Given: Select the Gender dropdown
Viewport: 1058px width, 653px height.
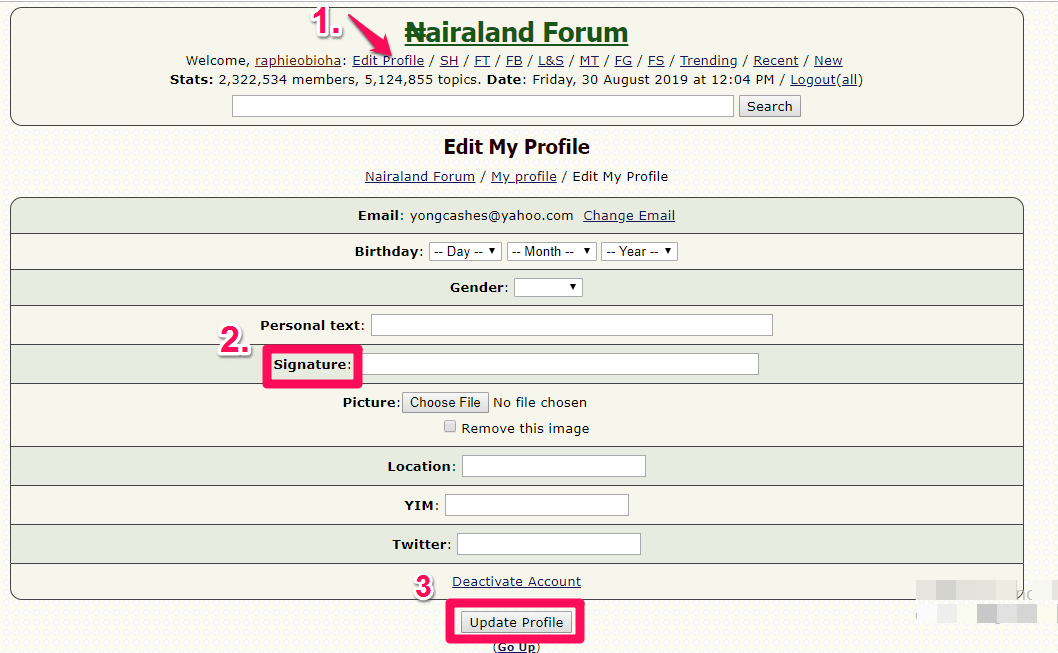Looking at the screenshot, I should pos(548,288).
